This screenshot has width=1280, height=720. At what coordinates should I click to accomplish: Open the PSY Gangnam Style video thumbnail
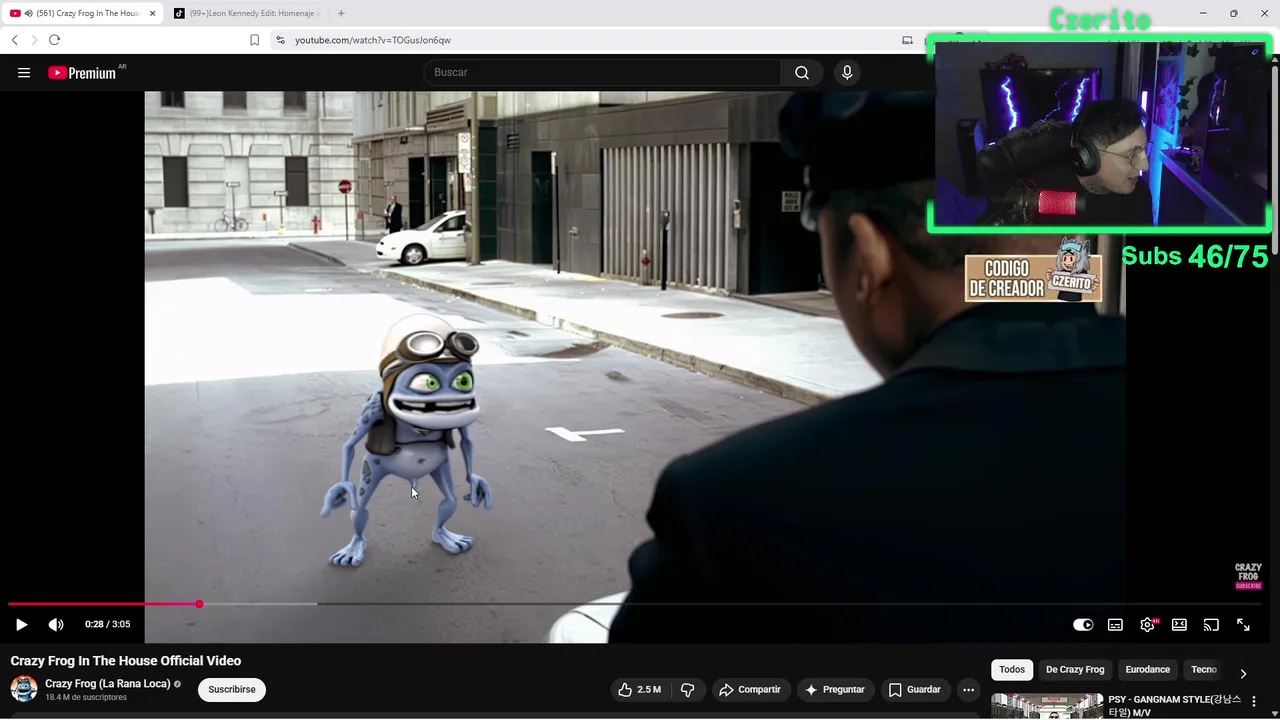tap(1047, 706)
